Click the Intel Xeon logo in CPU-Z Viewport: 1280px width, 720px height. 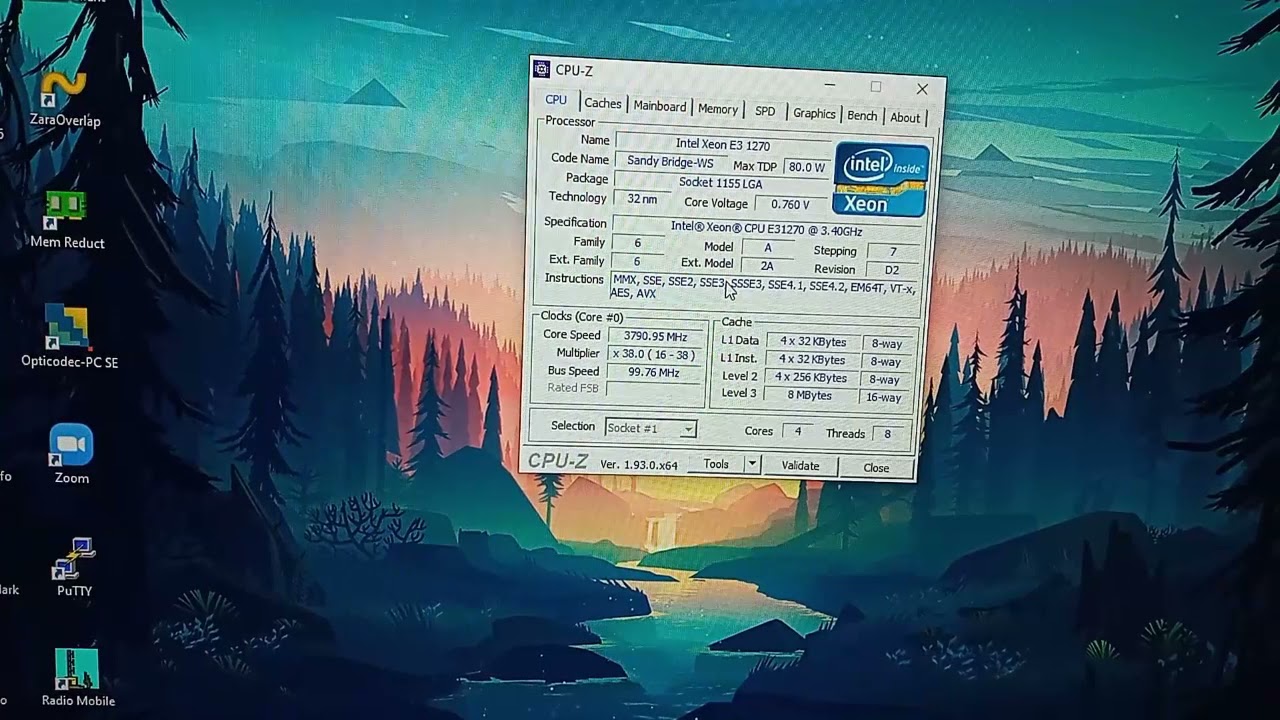(881, 180)
